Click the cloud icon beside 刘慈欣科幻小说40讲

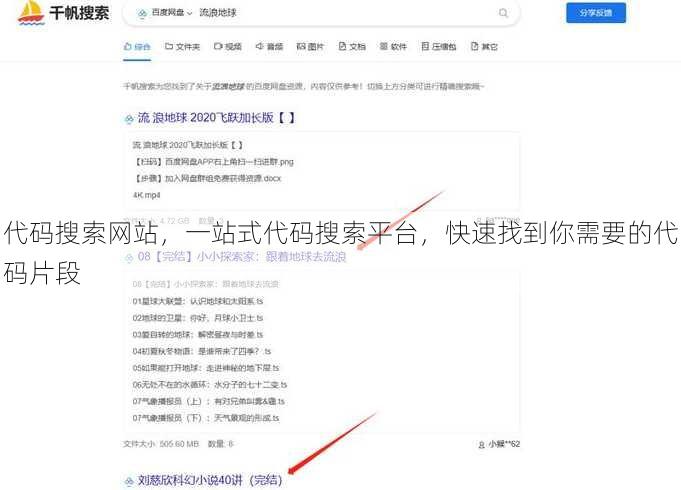[129, 481]
